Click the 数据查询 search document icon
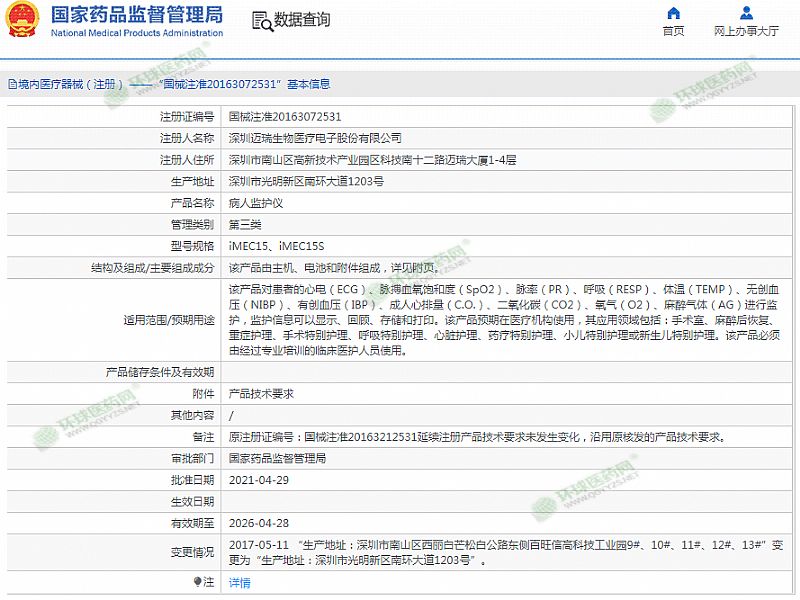The height and width of the screenshot is (600, 800). click(261, 21)
